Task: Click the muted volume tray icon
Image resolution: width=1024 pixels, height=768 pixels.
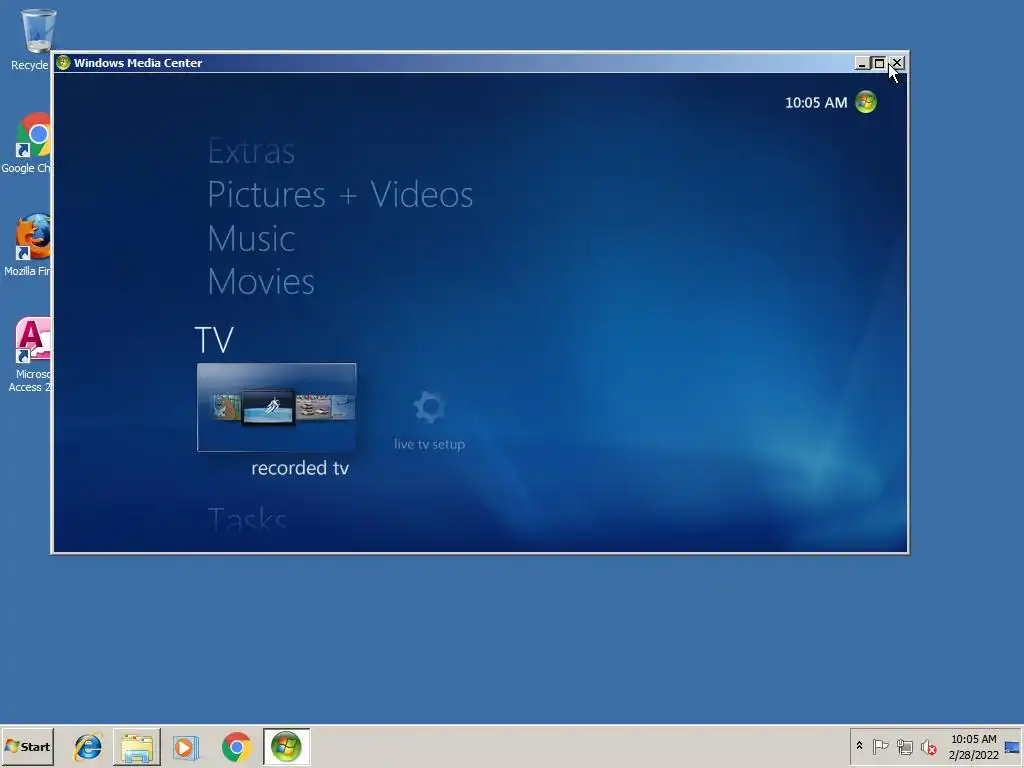Action: [x=929, y=746]
